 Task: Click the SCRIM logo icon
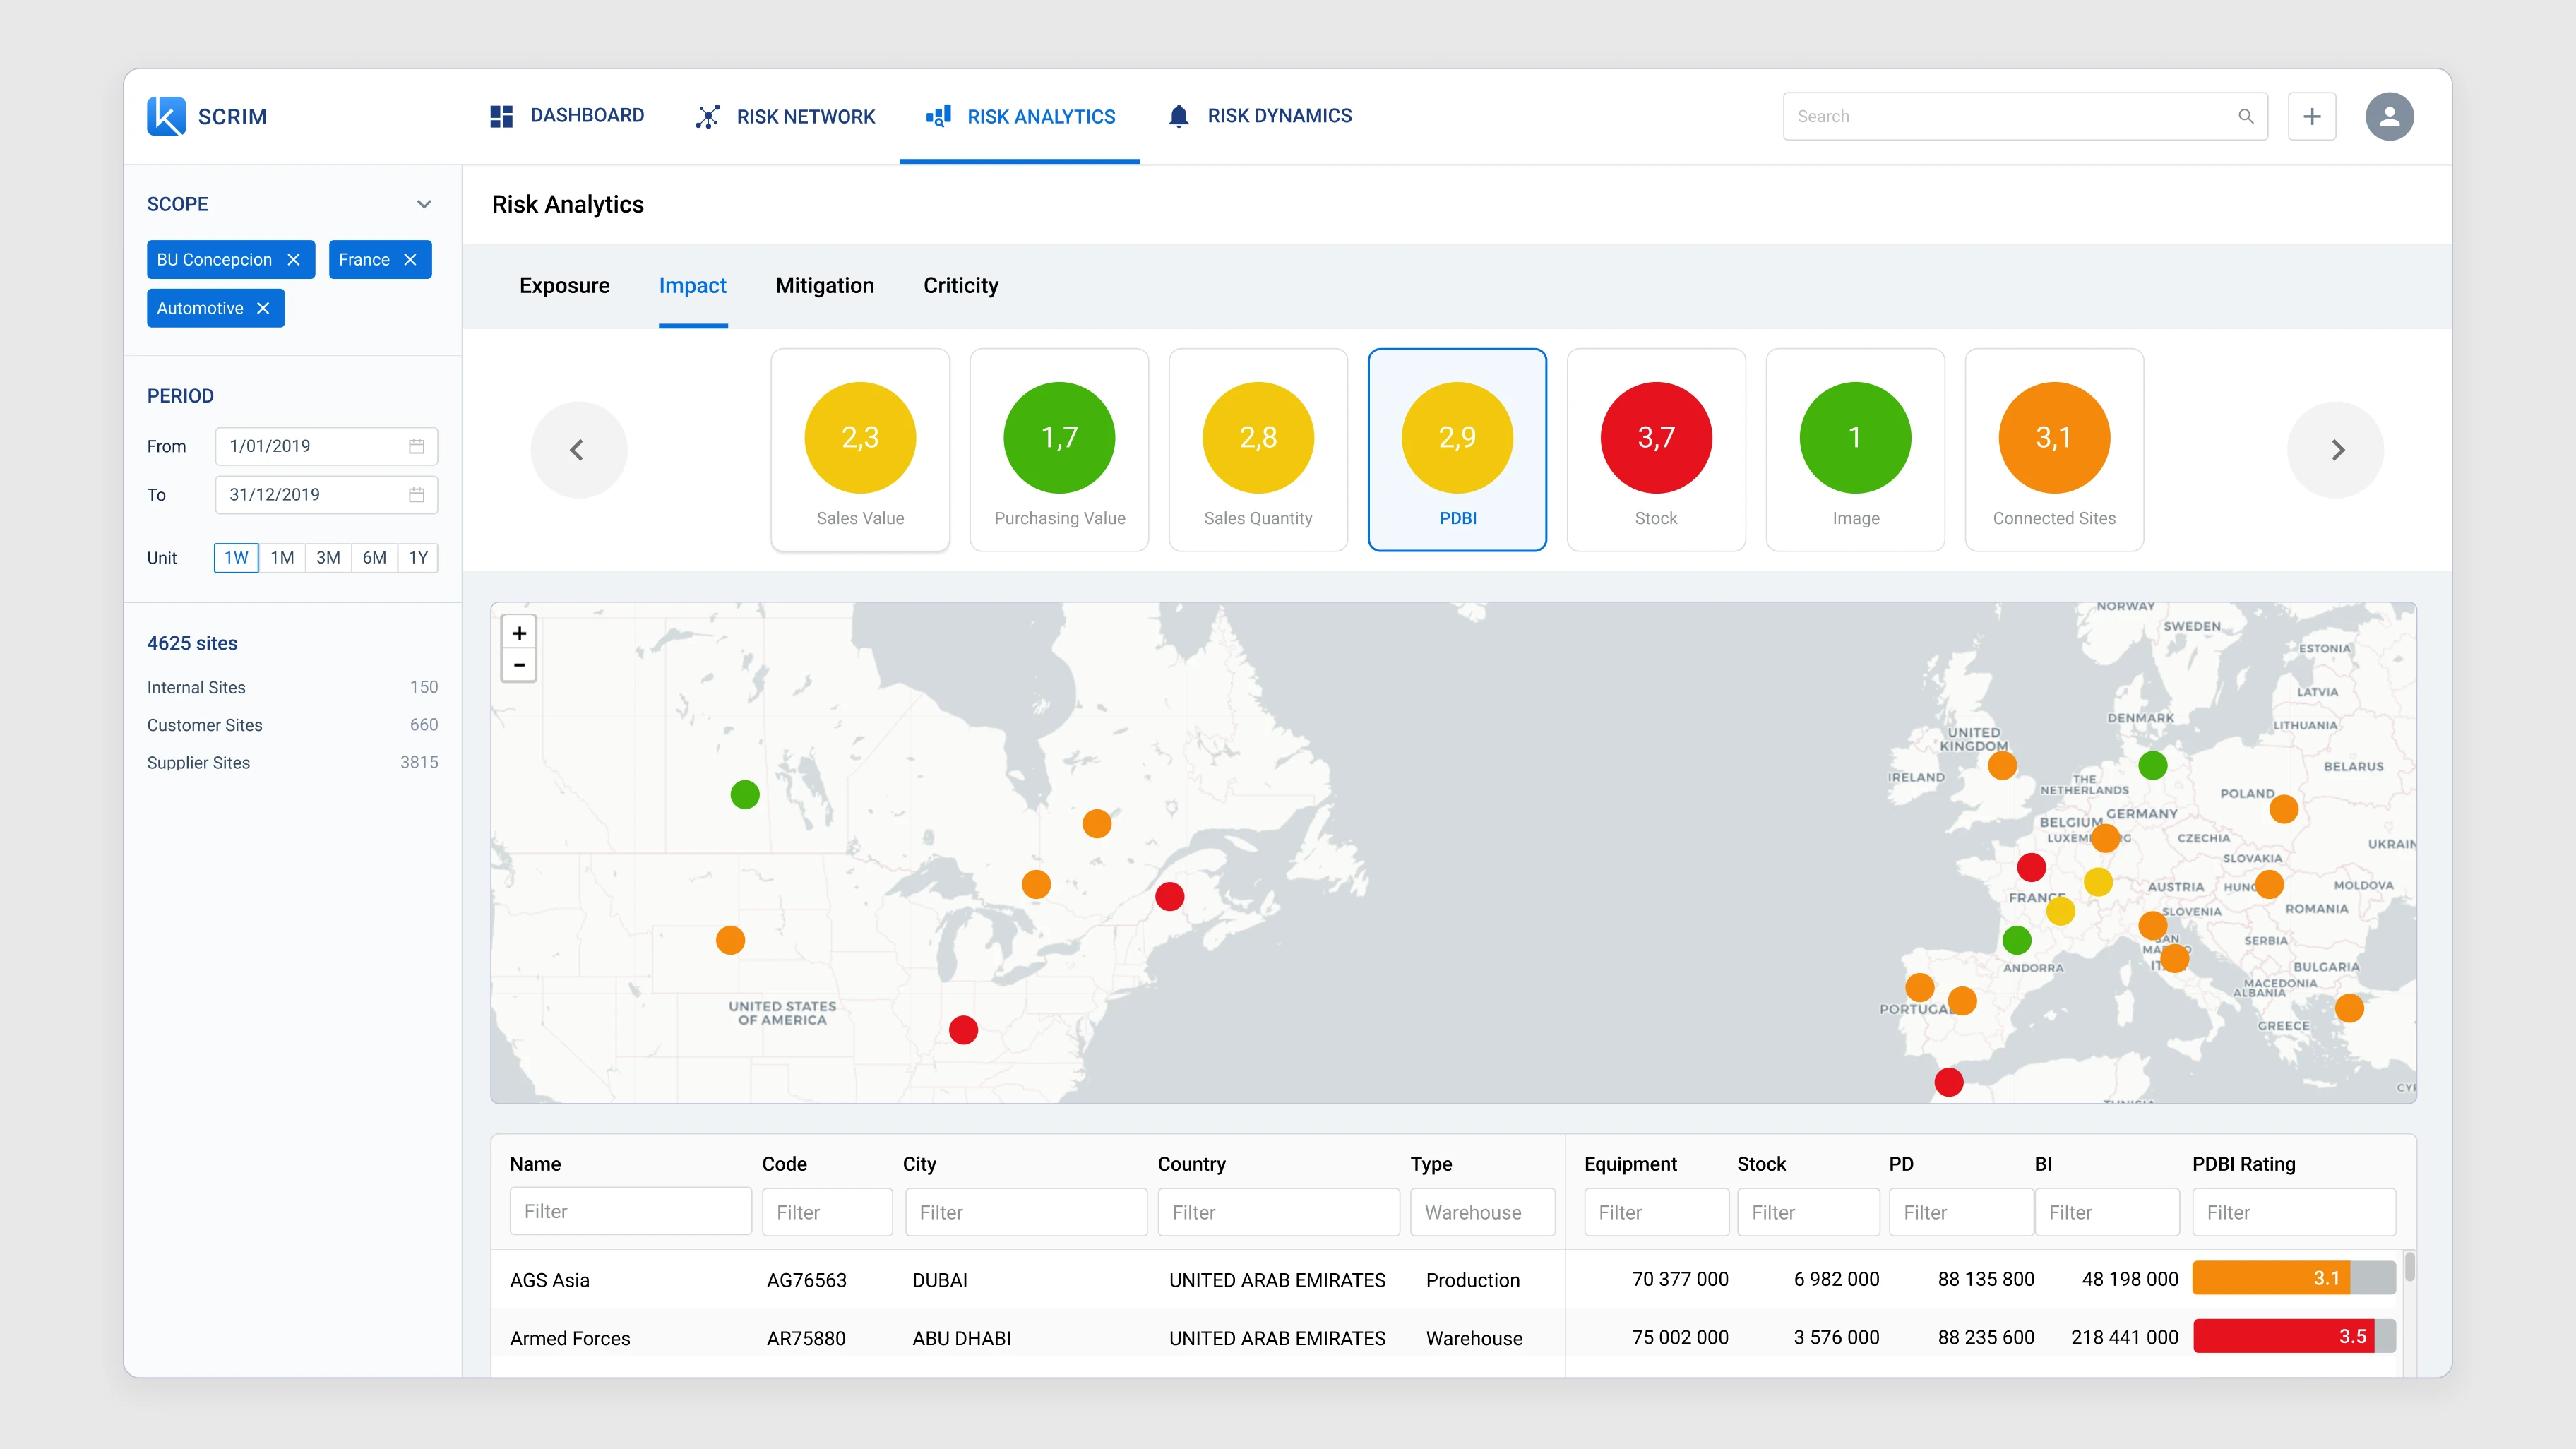click(x=166, y=116)
